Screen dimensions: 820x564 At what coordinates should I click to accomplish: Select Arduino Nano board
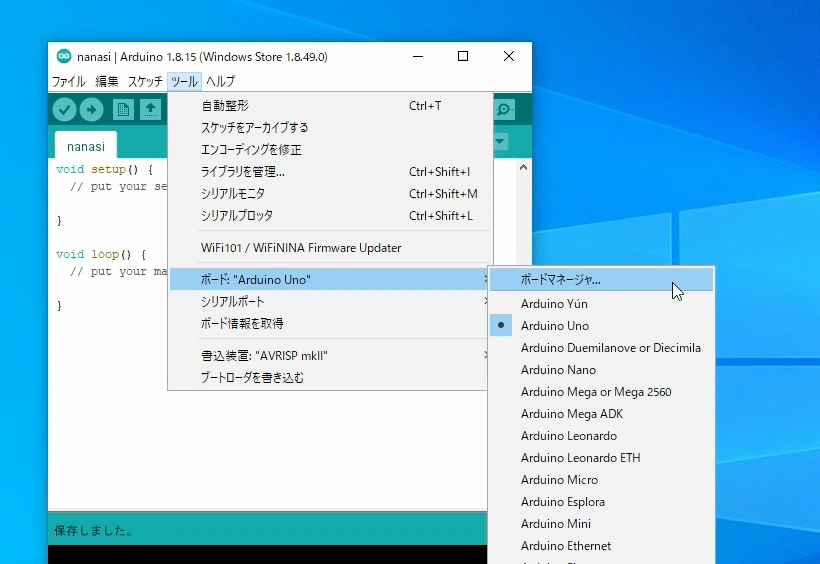click(x=601, y=370)
